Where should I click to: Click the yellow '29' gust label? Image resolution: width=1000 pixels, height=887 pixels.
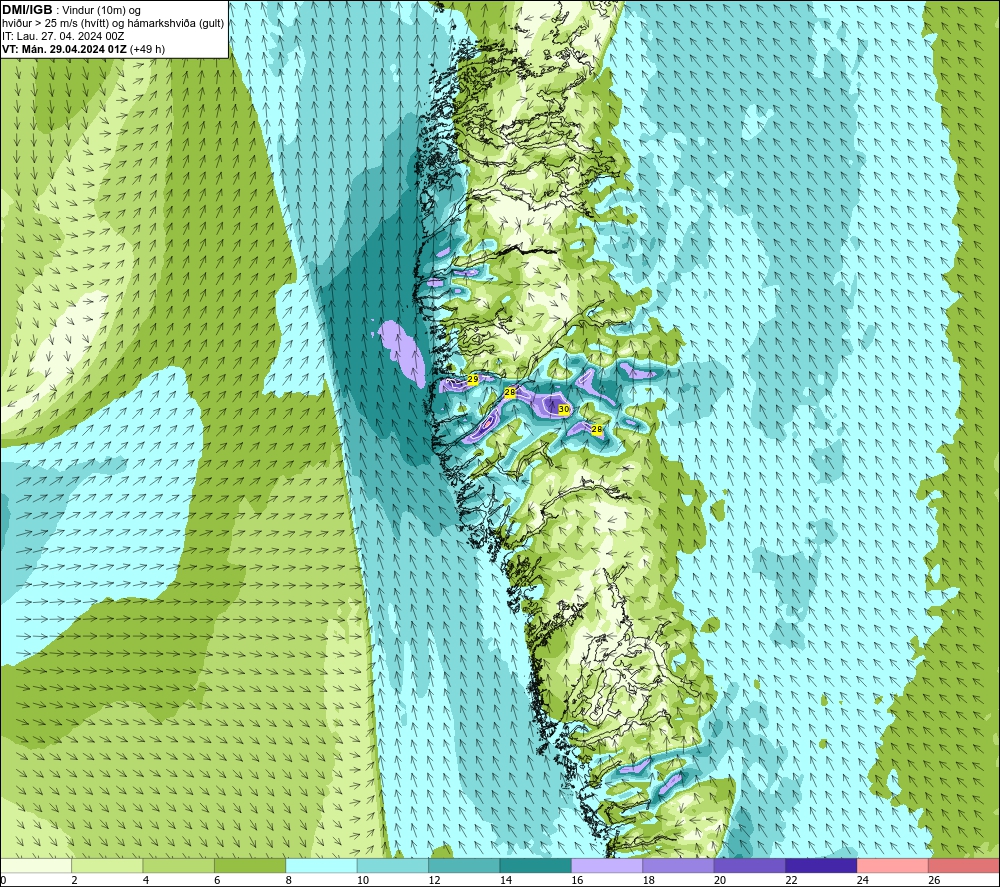pyautogui.click(x=473, y=379)
